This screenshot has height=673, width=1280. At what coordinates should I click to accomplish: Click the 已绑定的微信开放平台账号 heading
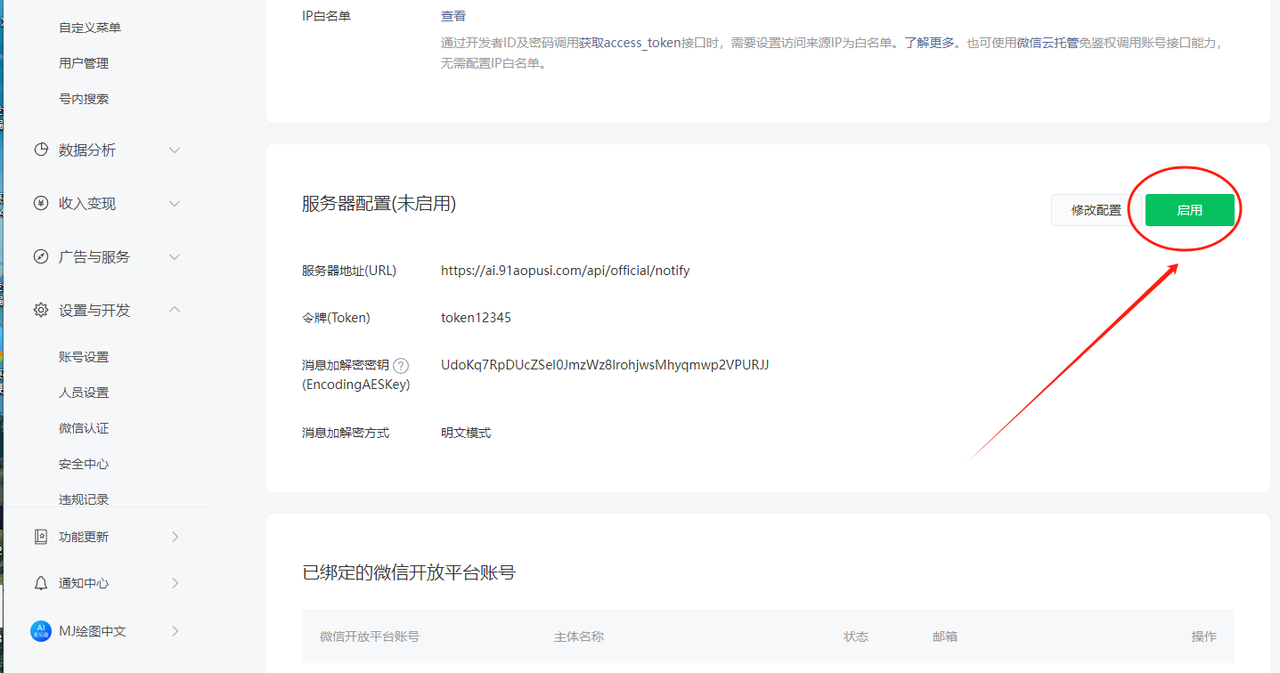409,573
